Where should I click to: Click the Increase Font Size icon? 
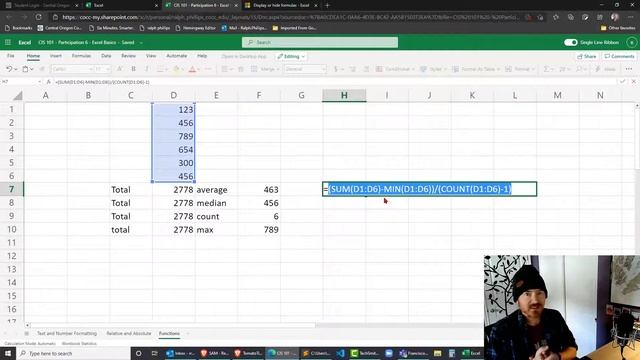point(120,69)
